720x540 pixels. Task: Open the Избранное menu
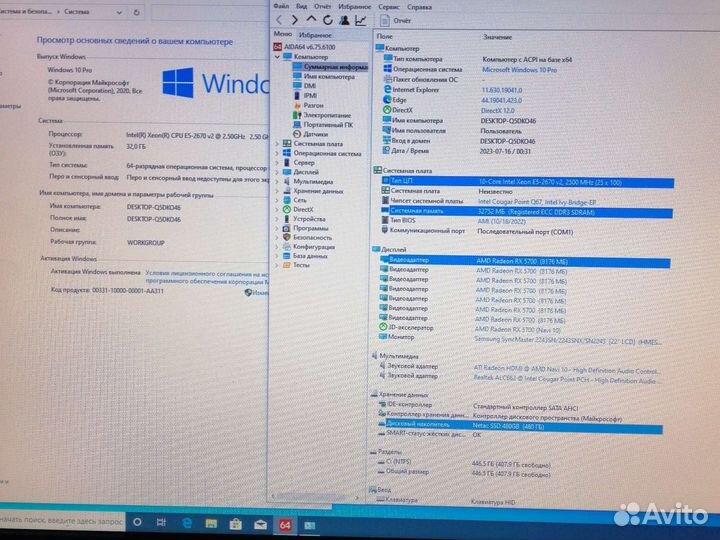(354, 6)
